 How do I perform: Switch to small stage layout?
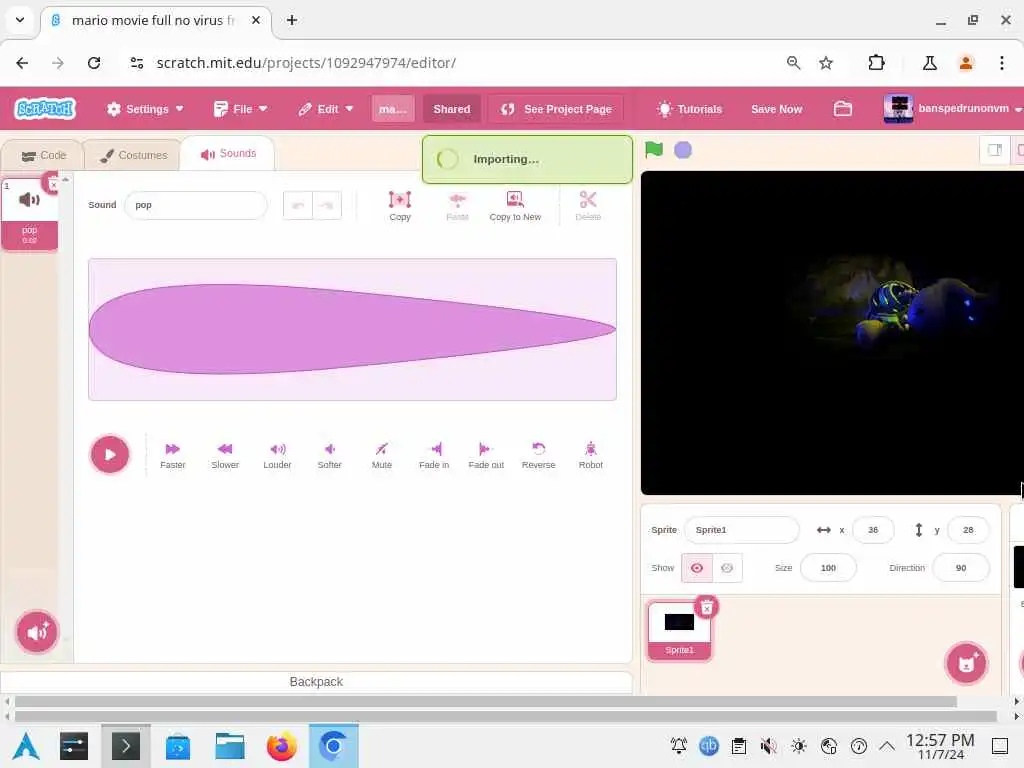click(994, 150)
